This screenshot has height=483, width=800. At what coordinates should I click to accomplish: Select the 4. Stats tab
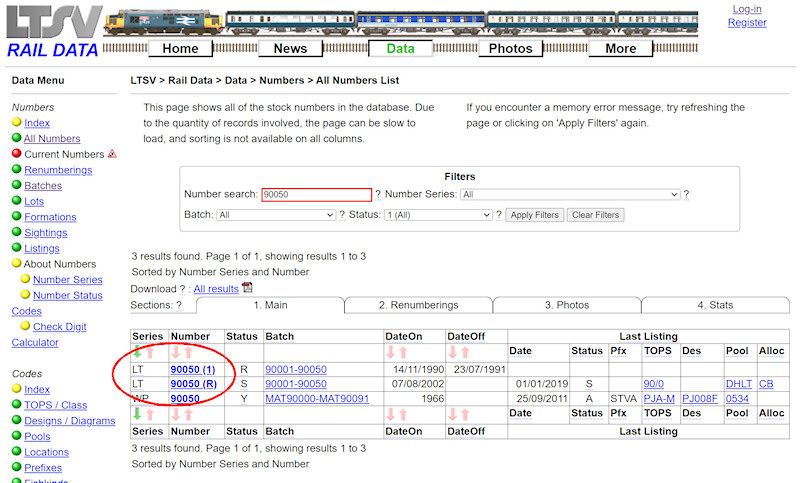pyautogui.click(x=715, y=305)
